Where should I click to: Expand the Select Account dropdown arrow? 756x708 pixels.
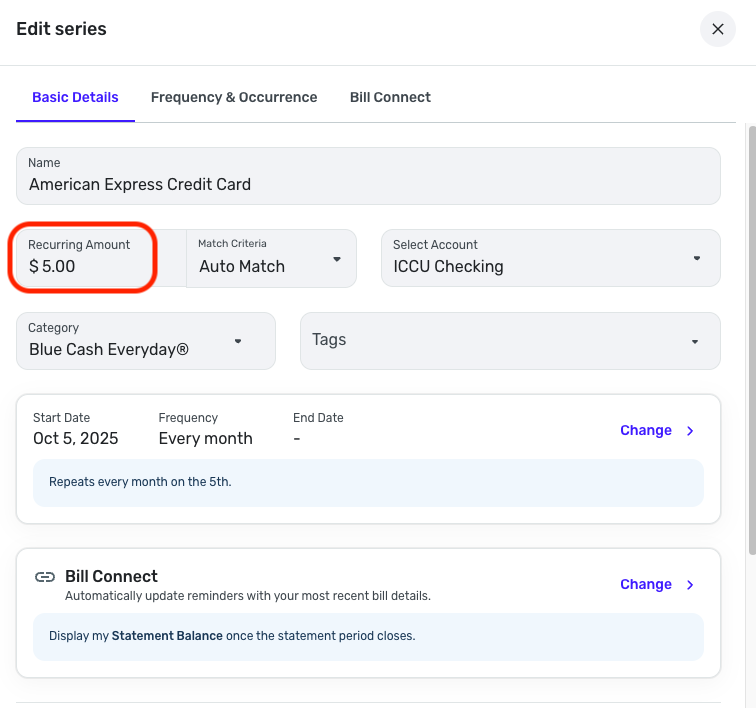[697, 259]
